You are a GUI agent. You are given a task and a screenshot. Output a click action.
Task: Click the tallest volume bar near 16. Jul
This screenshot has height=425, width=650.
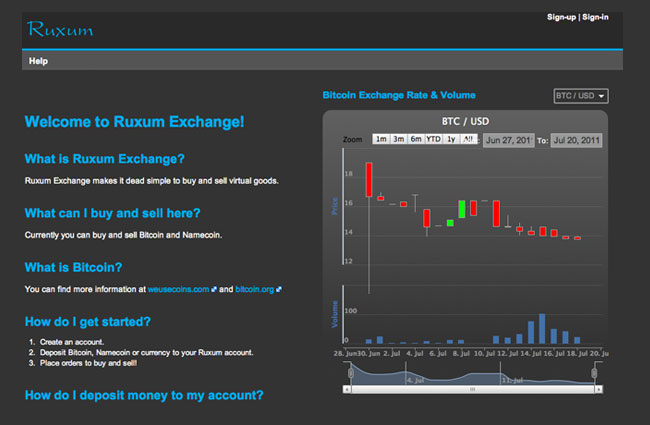click(x=542, y=329)
